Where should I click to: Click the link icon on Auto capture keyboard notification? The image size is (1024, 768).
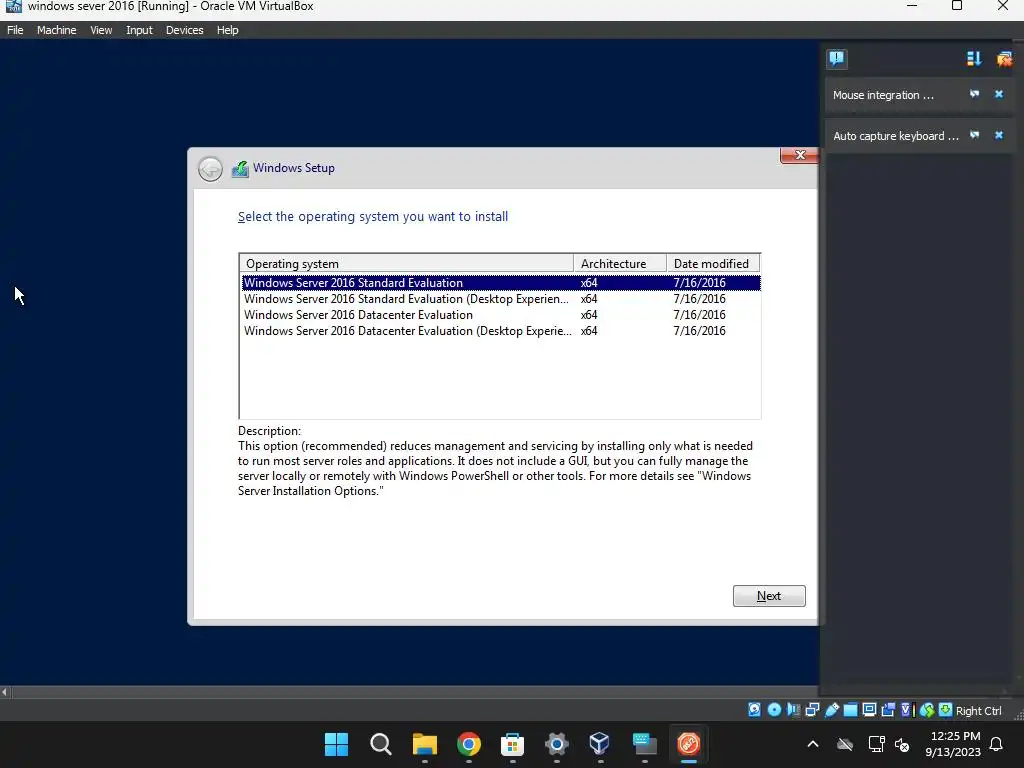(x=974, y=135)
